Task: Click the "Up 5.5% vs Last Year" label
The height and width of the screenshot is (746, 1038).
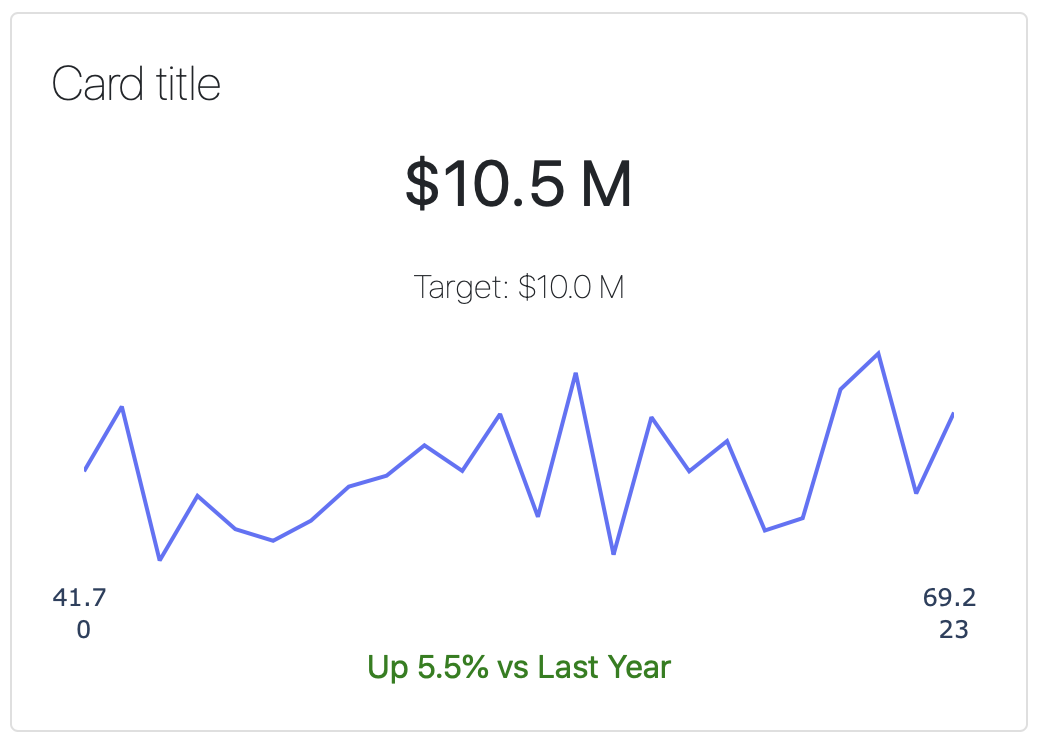Action: (519, 667)
